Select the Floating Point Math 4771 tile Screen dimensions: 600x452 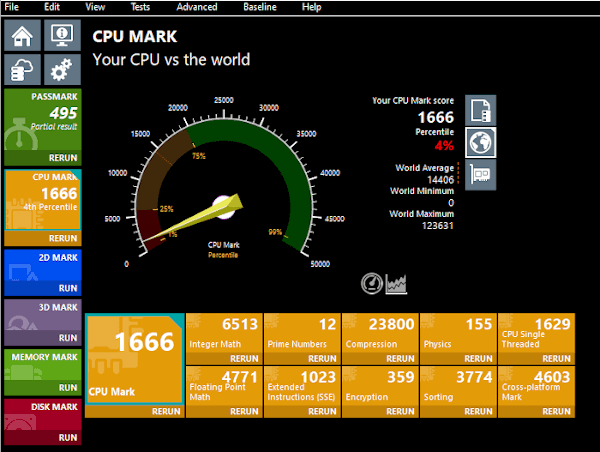coord(224,386)
